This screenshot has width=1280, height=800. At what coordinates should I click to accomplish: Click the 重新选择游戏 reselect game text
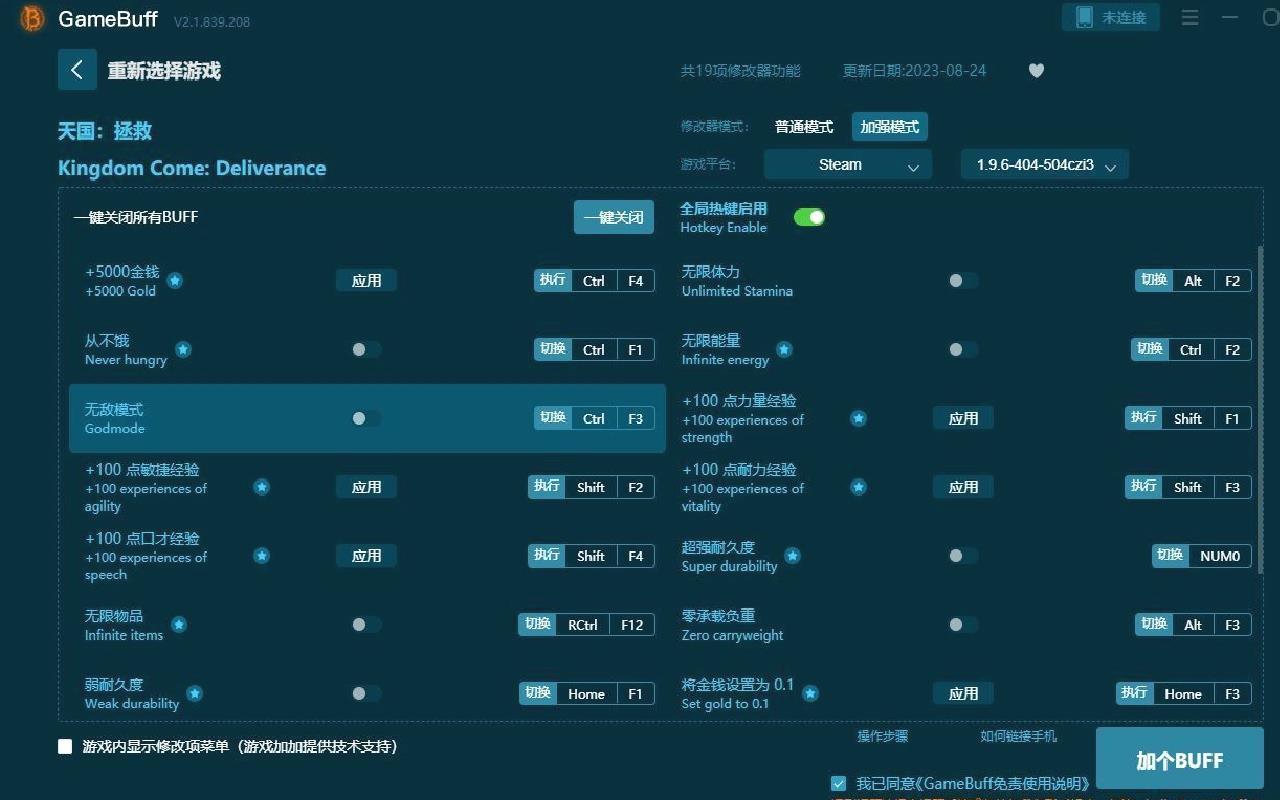(x=164, y=71)
